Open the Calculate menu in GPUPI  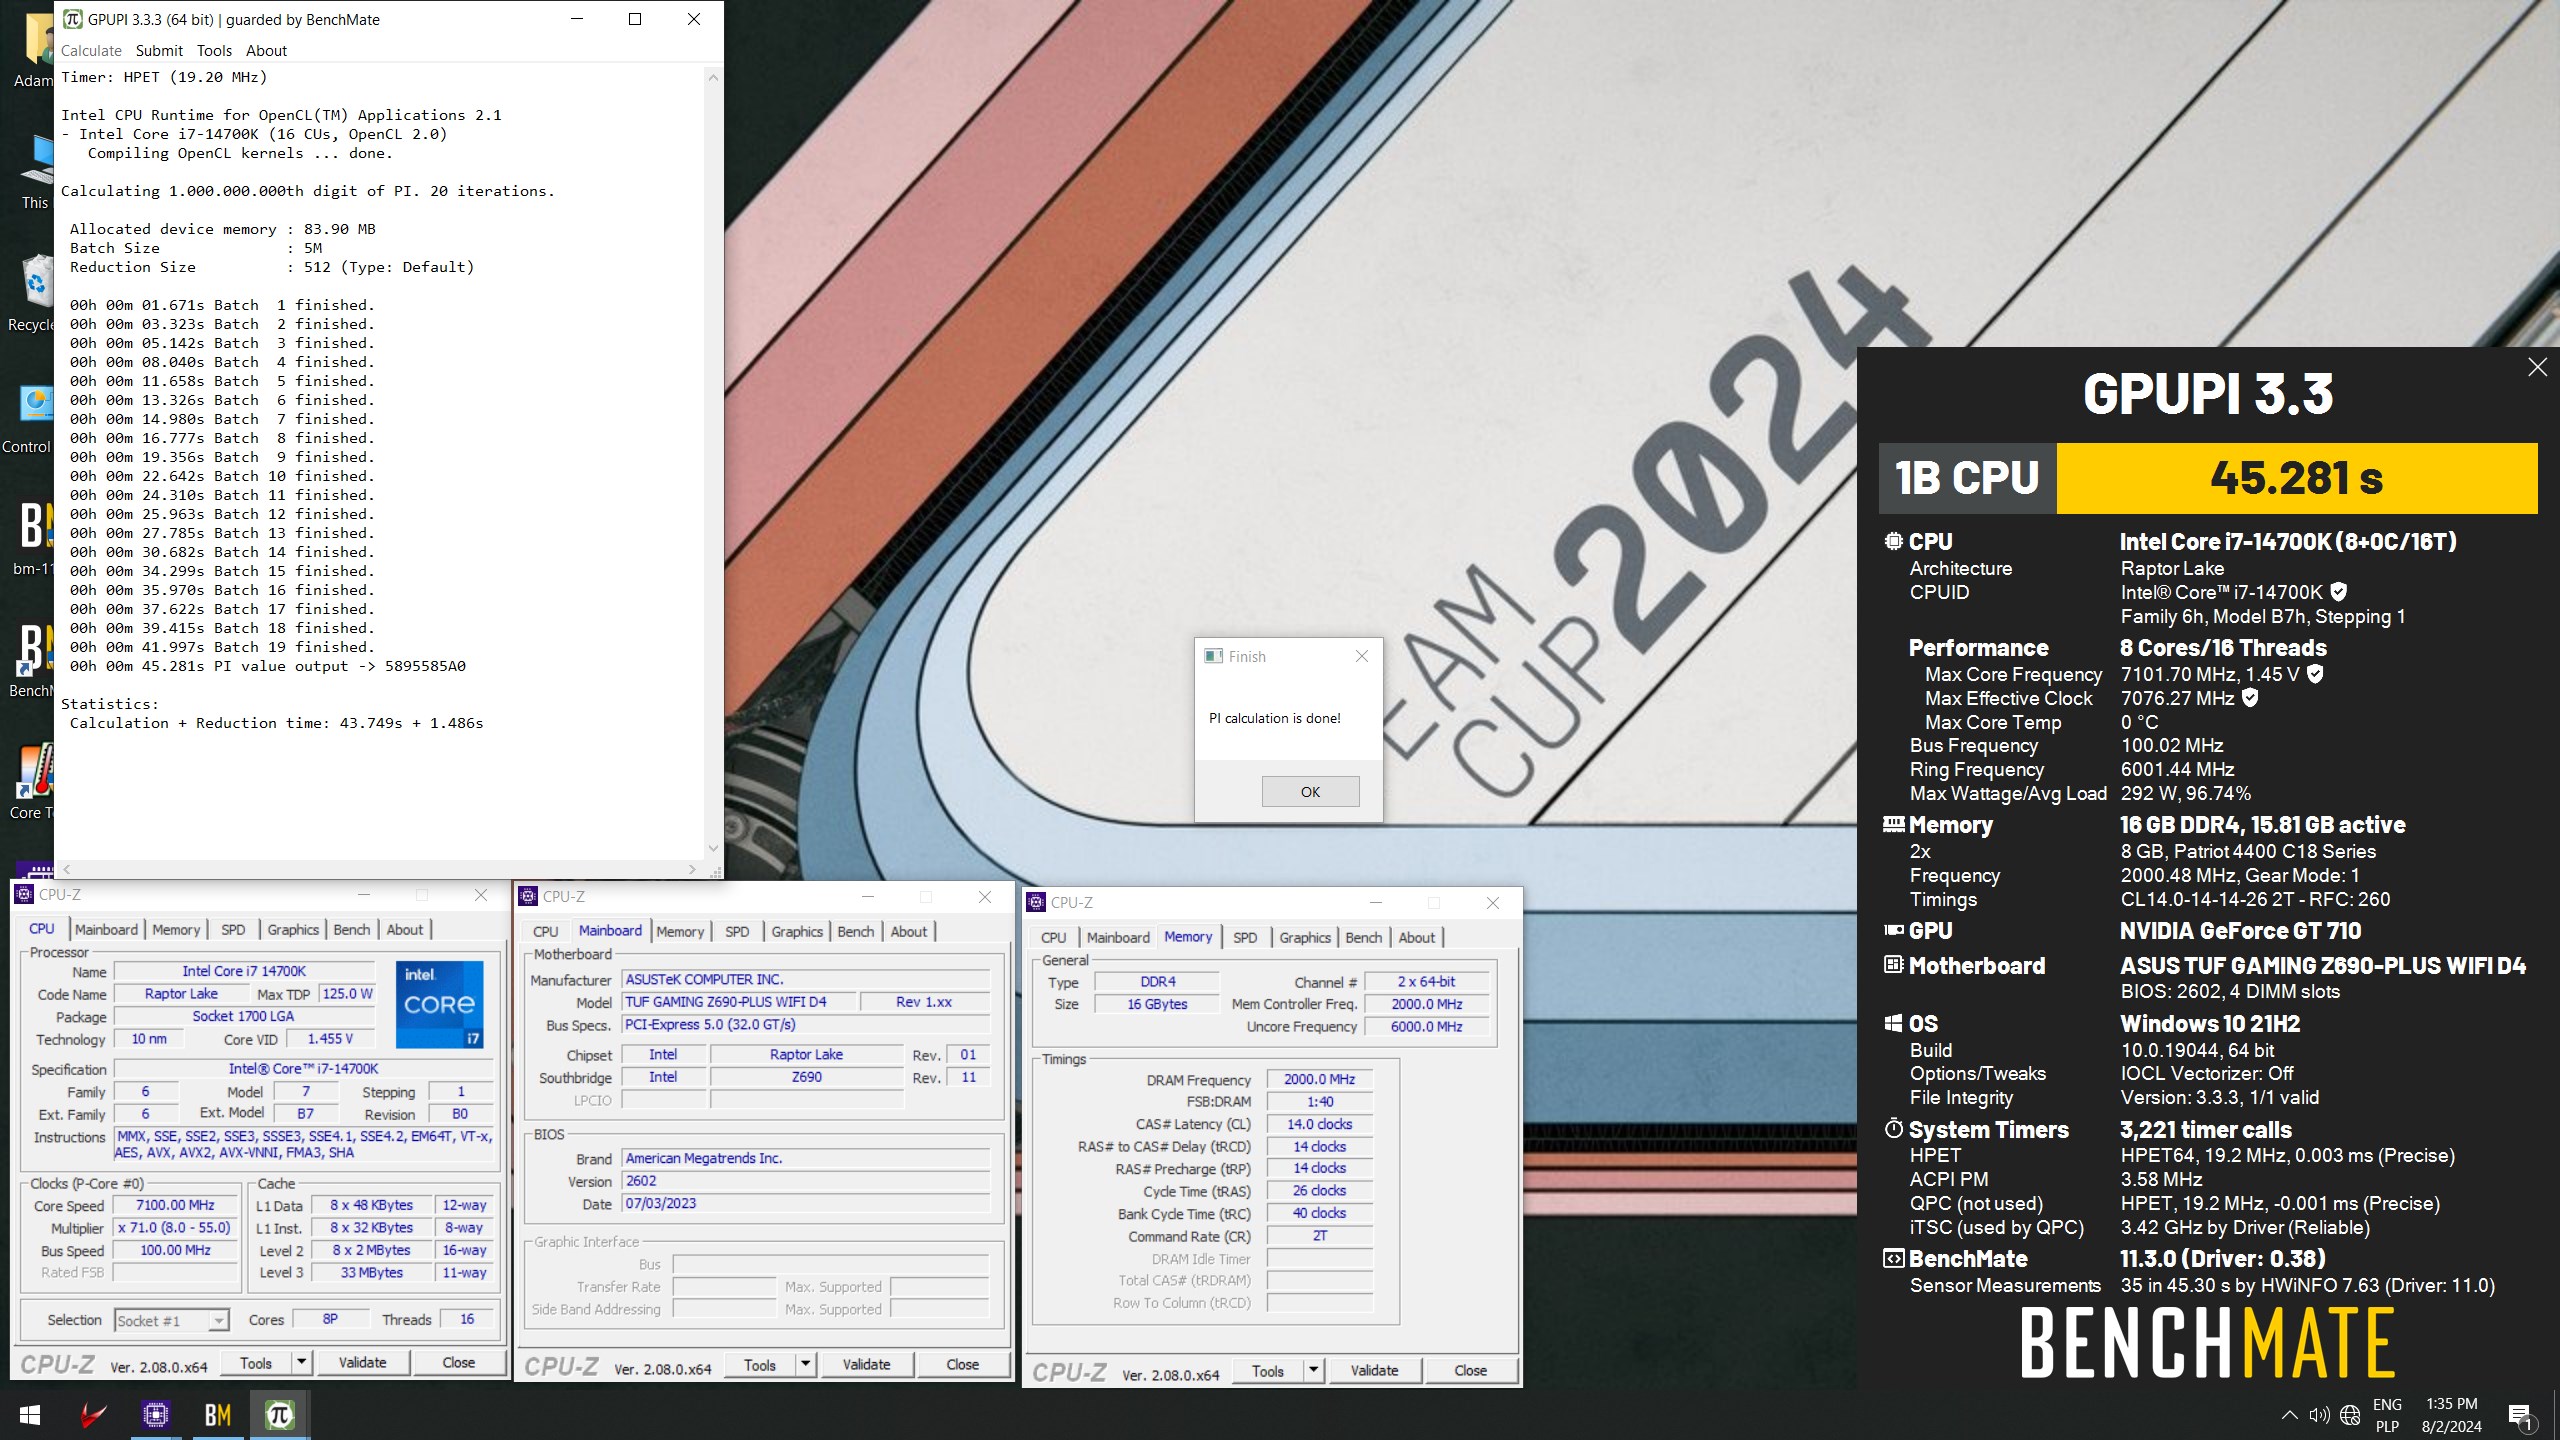91,50
